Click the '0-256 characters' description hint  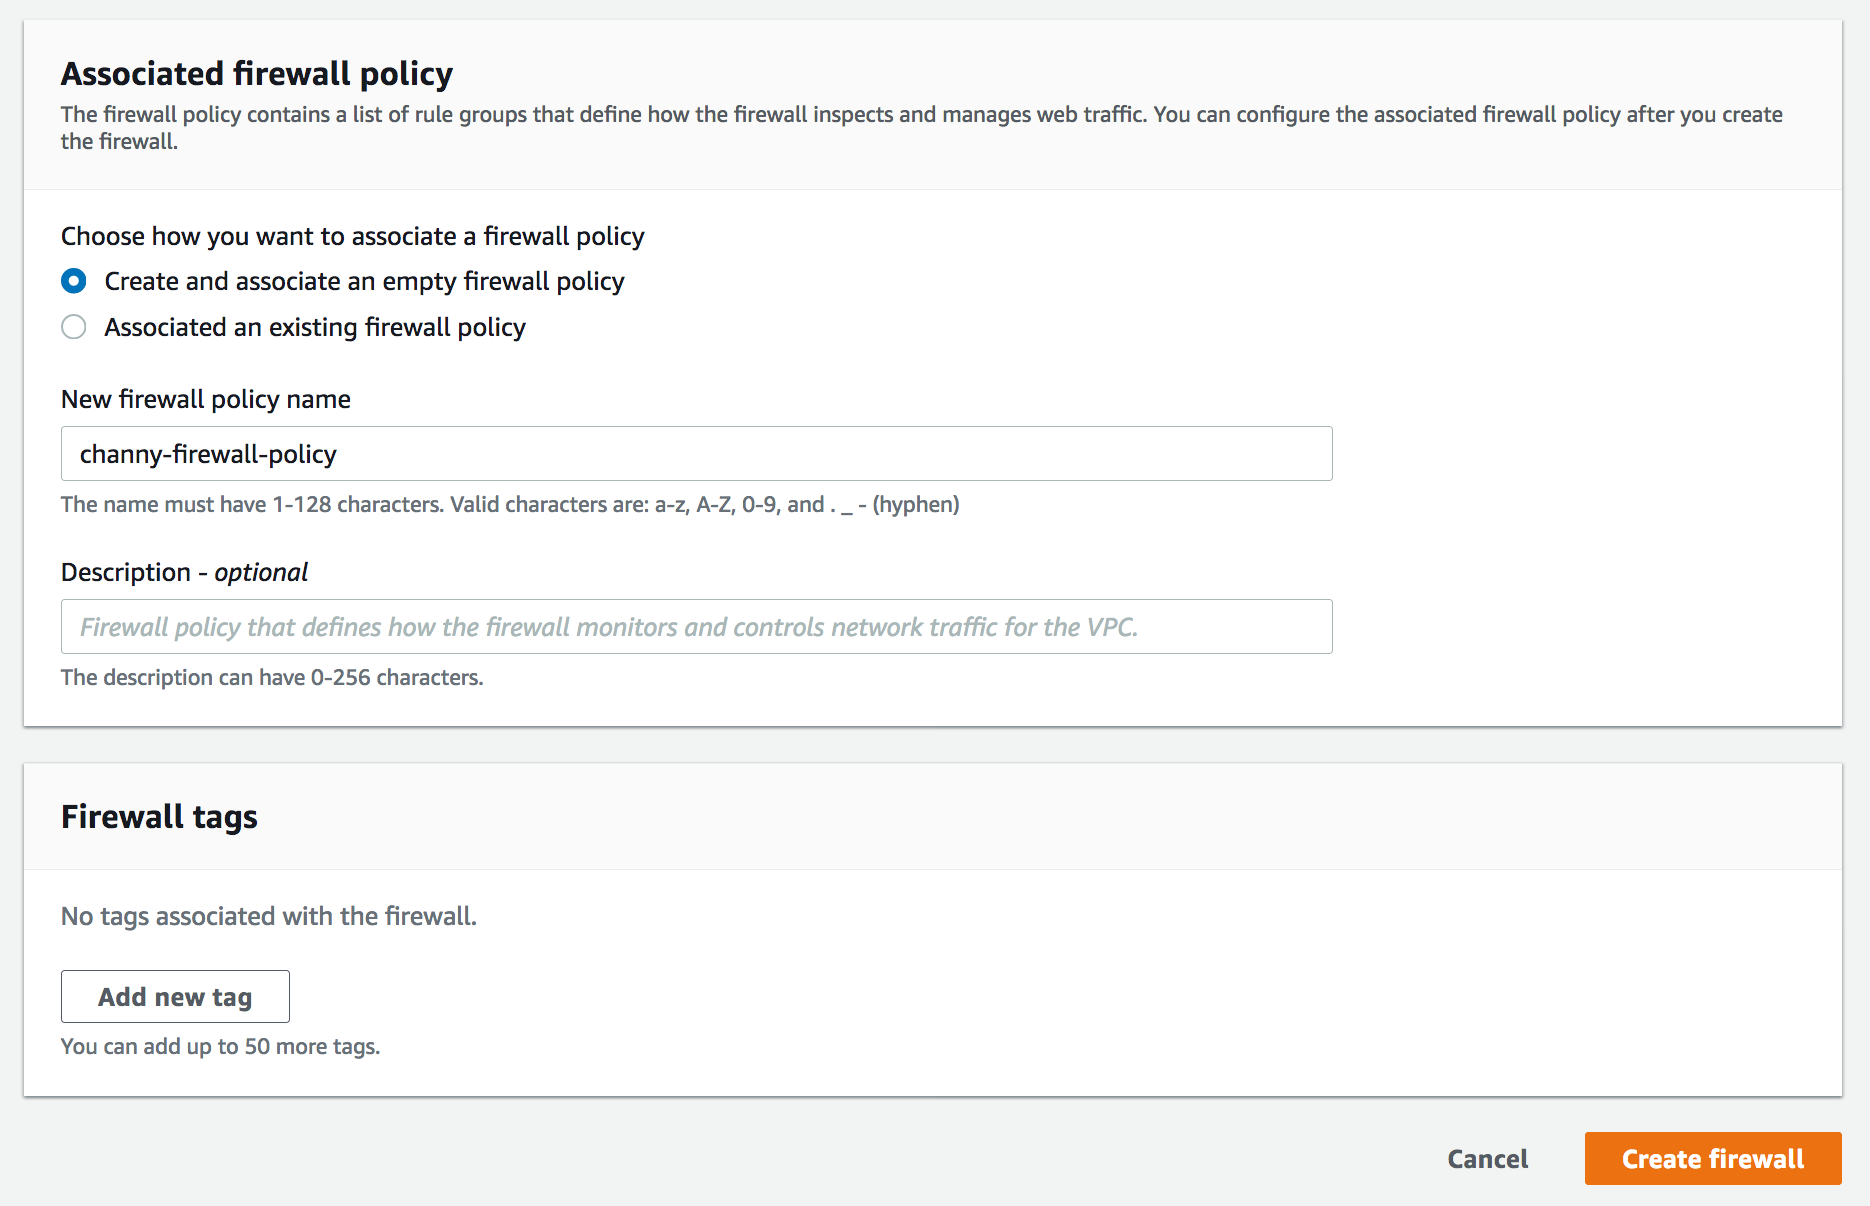[272, 678]
